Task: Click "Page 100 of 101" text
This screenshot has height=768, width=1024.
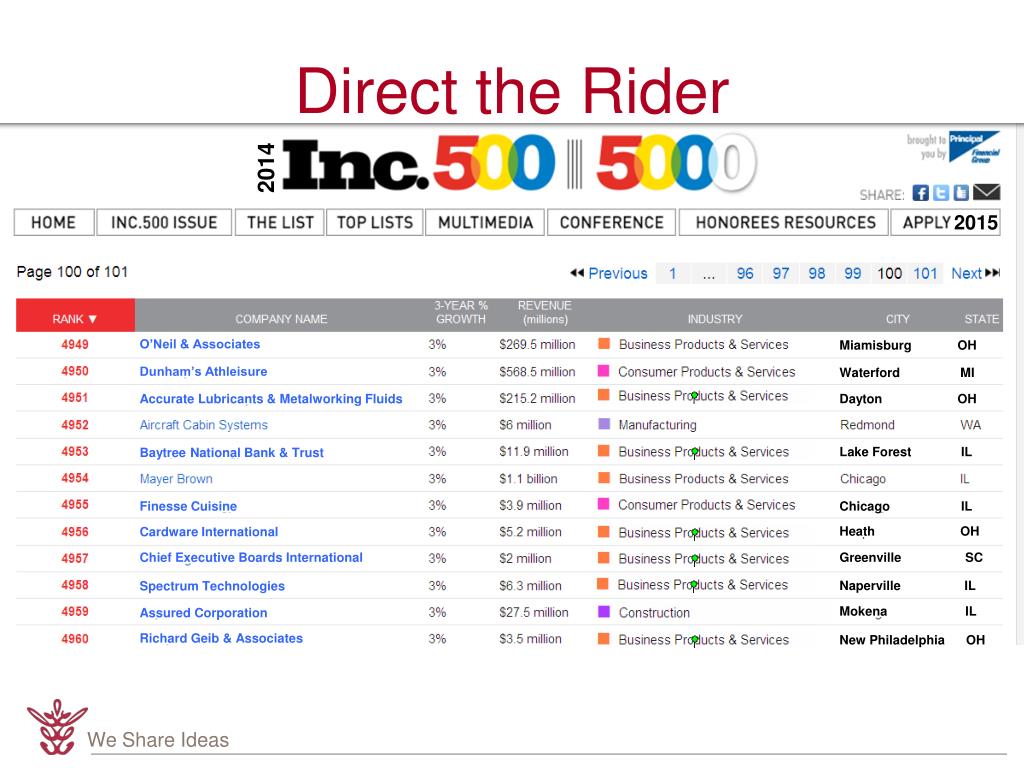Action: (72, 272)
